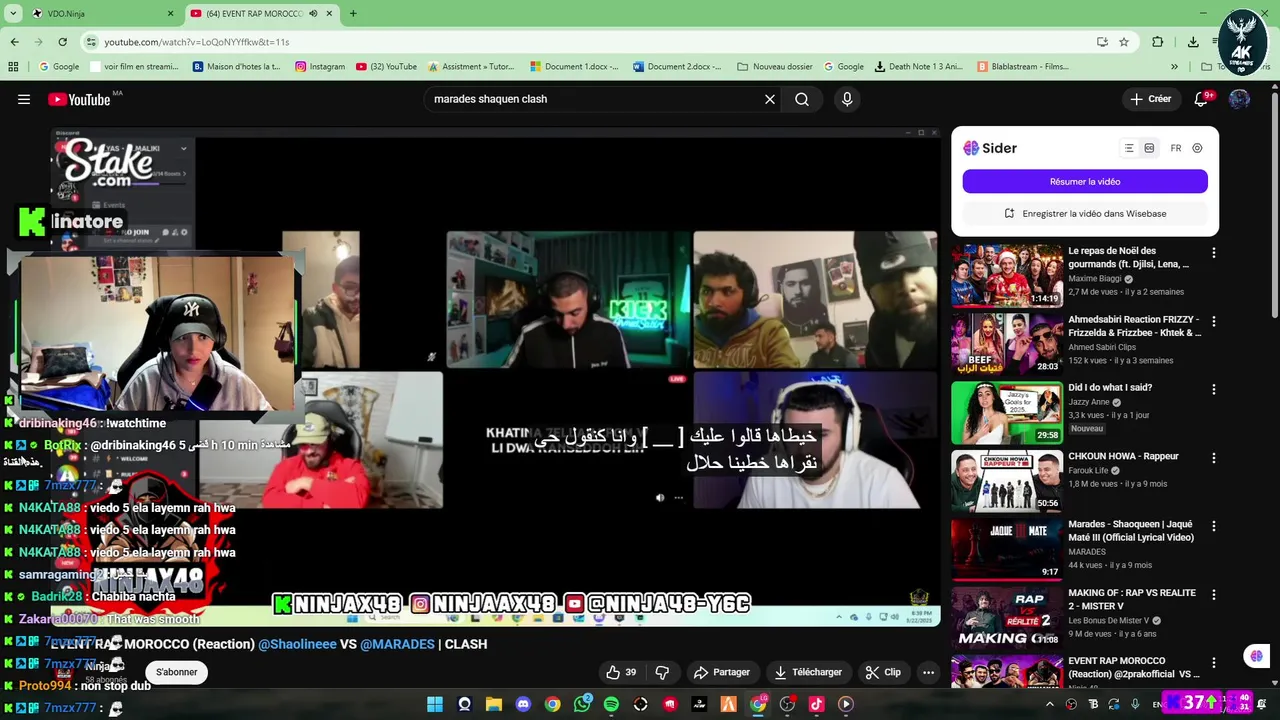The image size is (1280, 720).
Task: Click the Créer button
Action: pyautogui.click(x=1150, y=99)
